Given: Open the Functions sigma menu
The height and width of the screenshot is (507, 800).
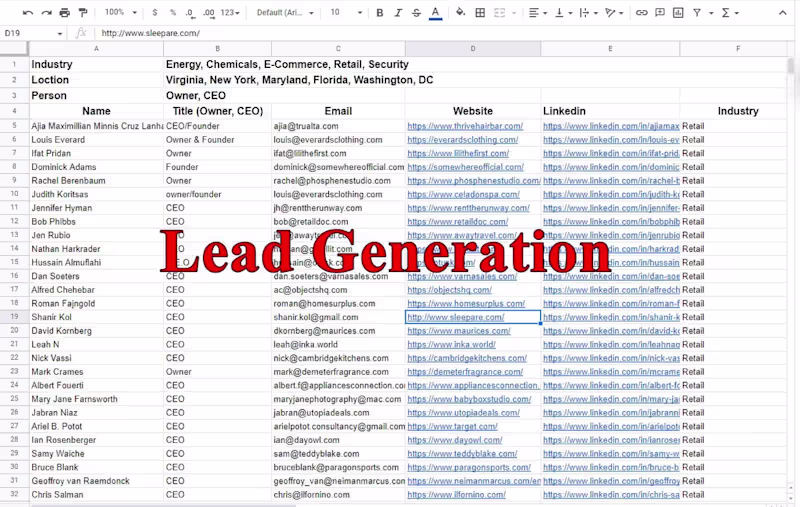Looking at the screenshot, I should click(730, 13).
